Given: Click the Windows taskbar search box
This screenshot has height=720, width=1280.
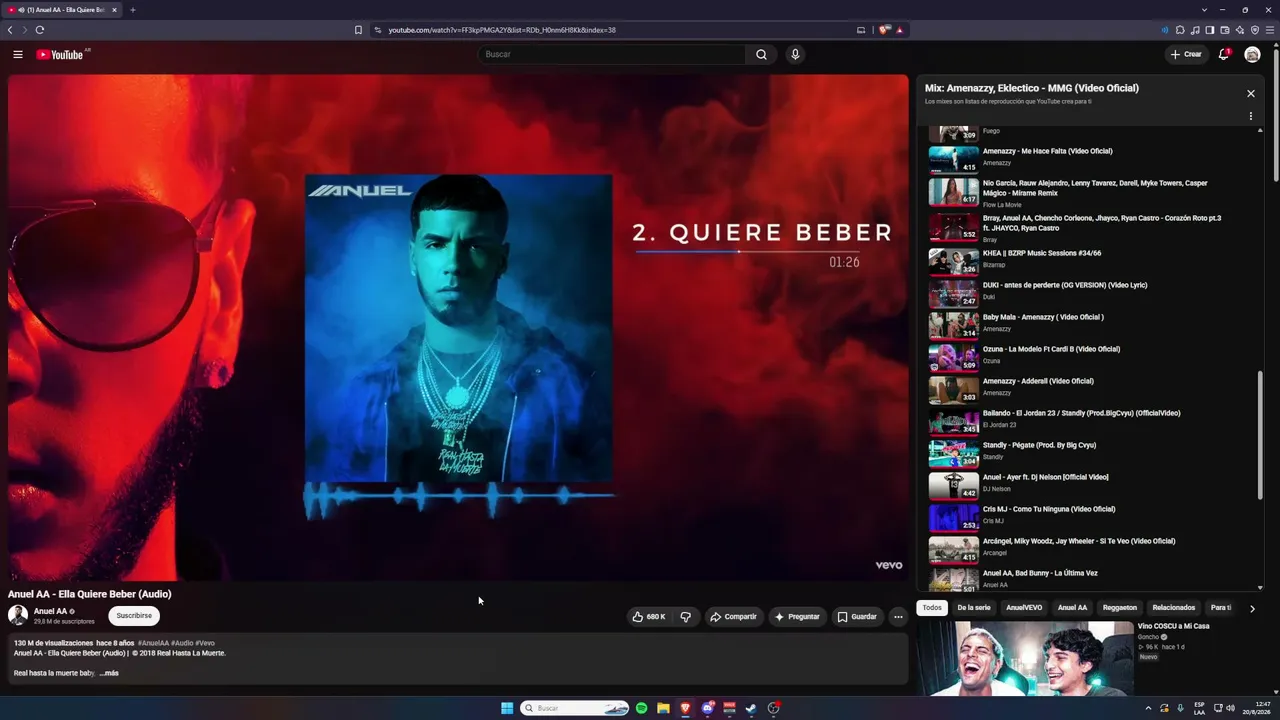Looking at the screenshot, I should (575, 708).
